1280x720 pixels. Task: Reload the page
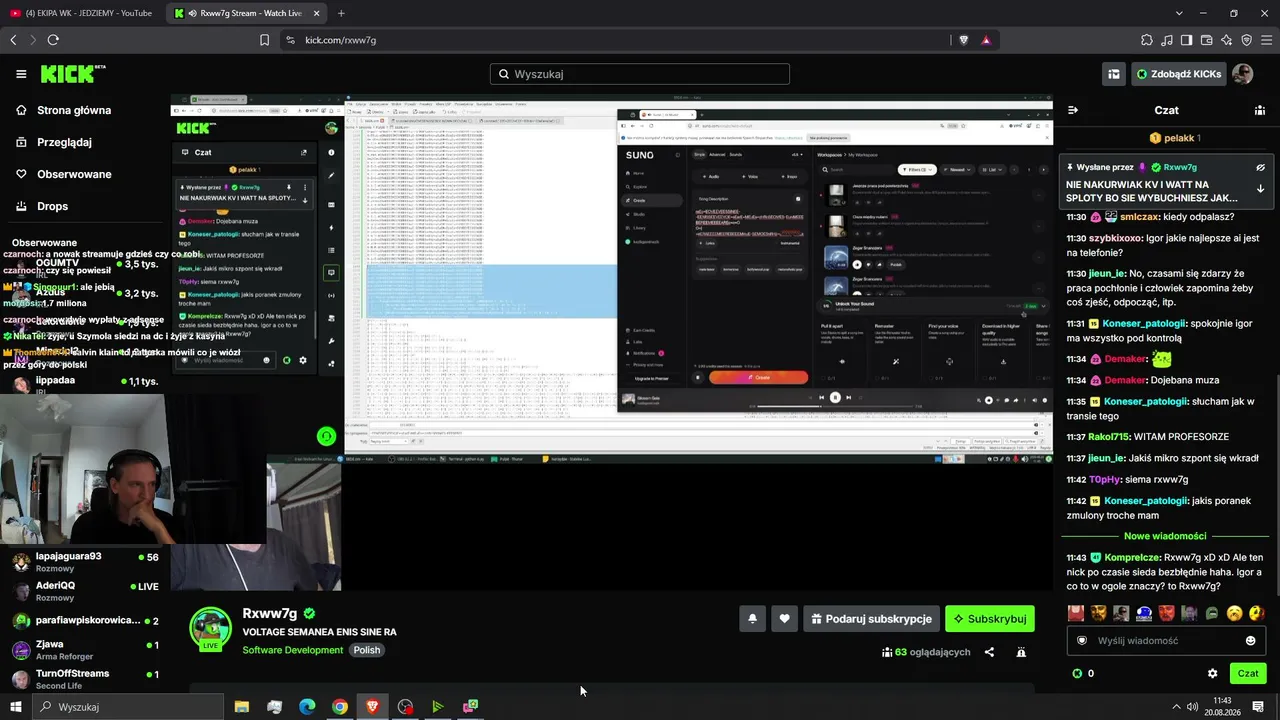click(53, 40)
